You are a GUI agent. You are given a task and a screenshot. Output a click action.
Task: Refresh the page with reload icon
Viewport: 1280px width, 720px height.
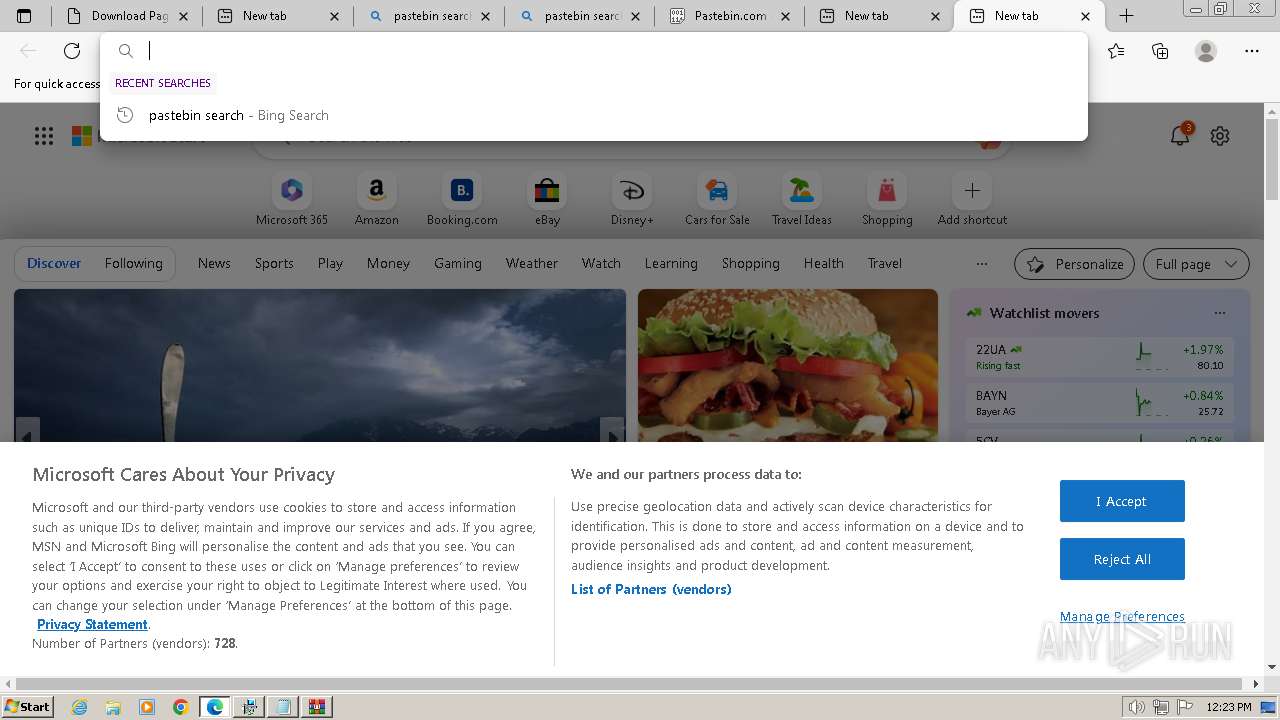coord(72,51)
